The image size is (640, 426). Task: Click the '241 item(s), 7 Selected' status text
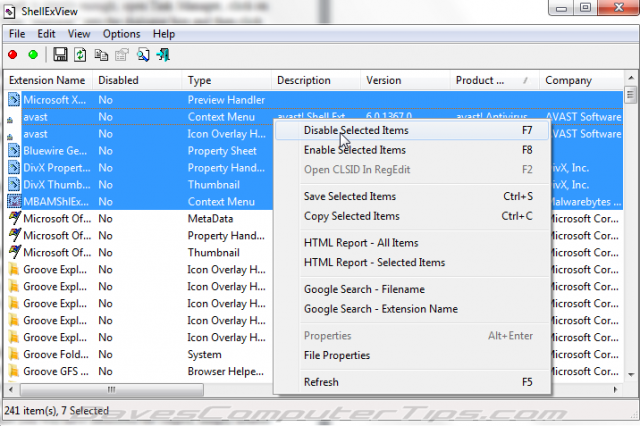(57, 410)
